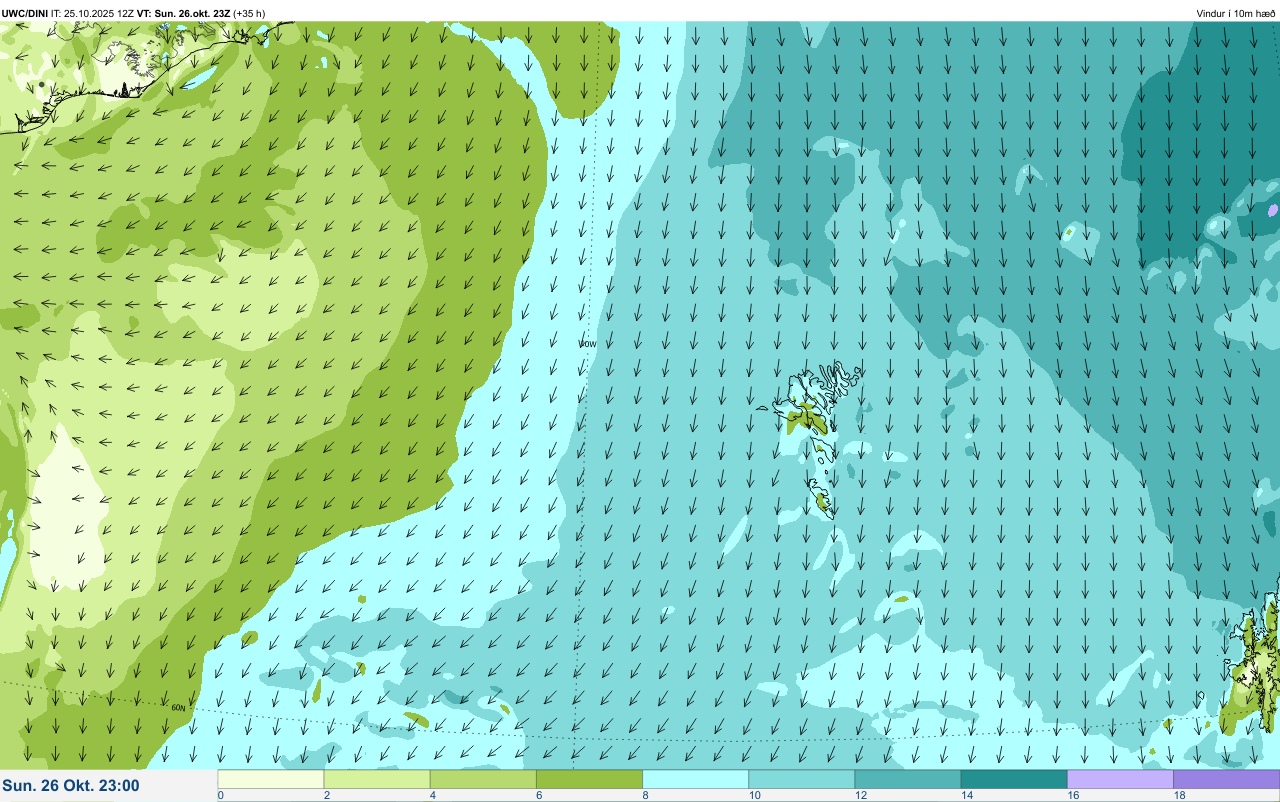
Task: Click the legend value '8'
Action: pyautogui.click(x=645, y=795)
